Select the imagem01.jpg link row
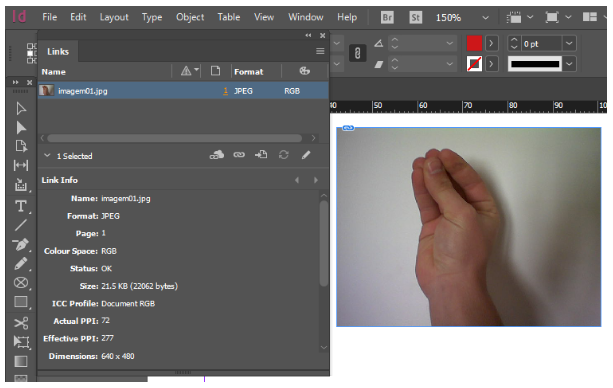This screenshot has height=388, width=613. (183, 91)
